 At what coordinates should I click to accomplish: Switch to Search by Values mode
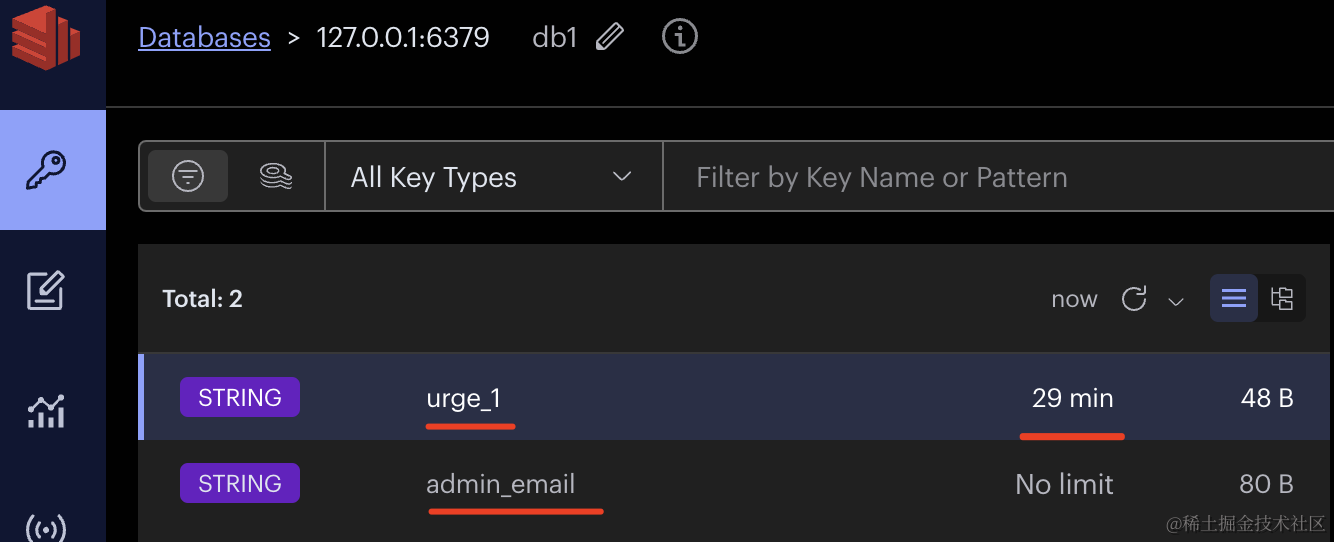coord(276,177)
